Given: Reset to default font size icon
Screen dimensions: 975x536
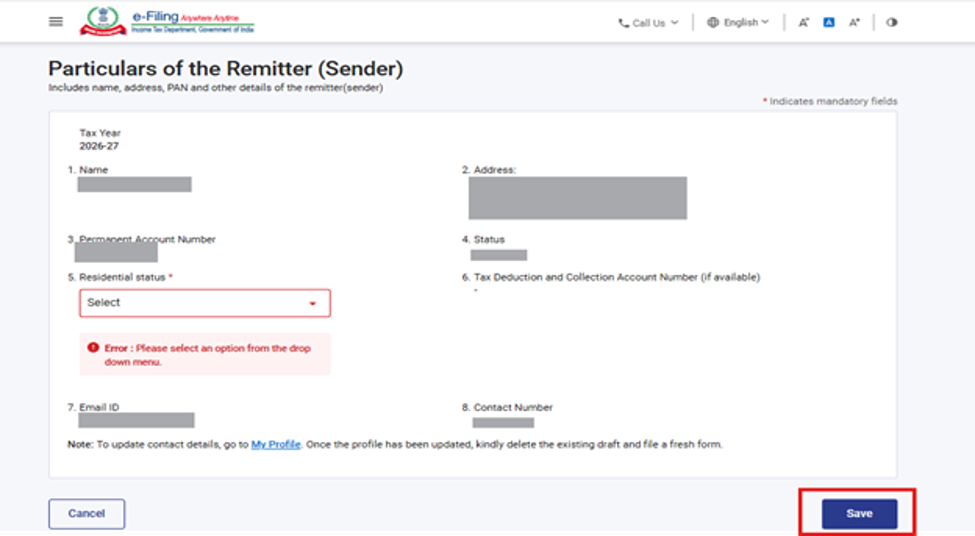Looking at the screenshot, I should coord(829,22).
